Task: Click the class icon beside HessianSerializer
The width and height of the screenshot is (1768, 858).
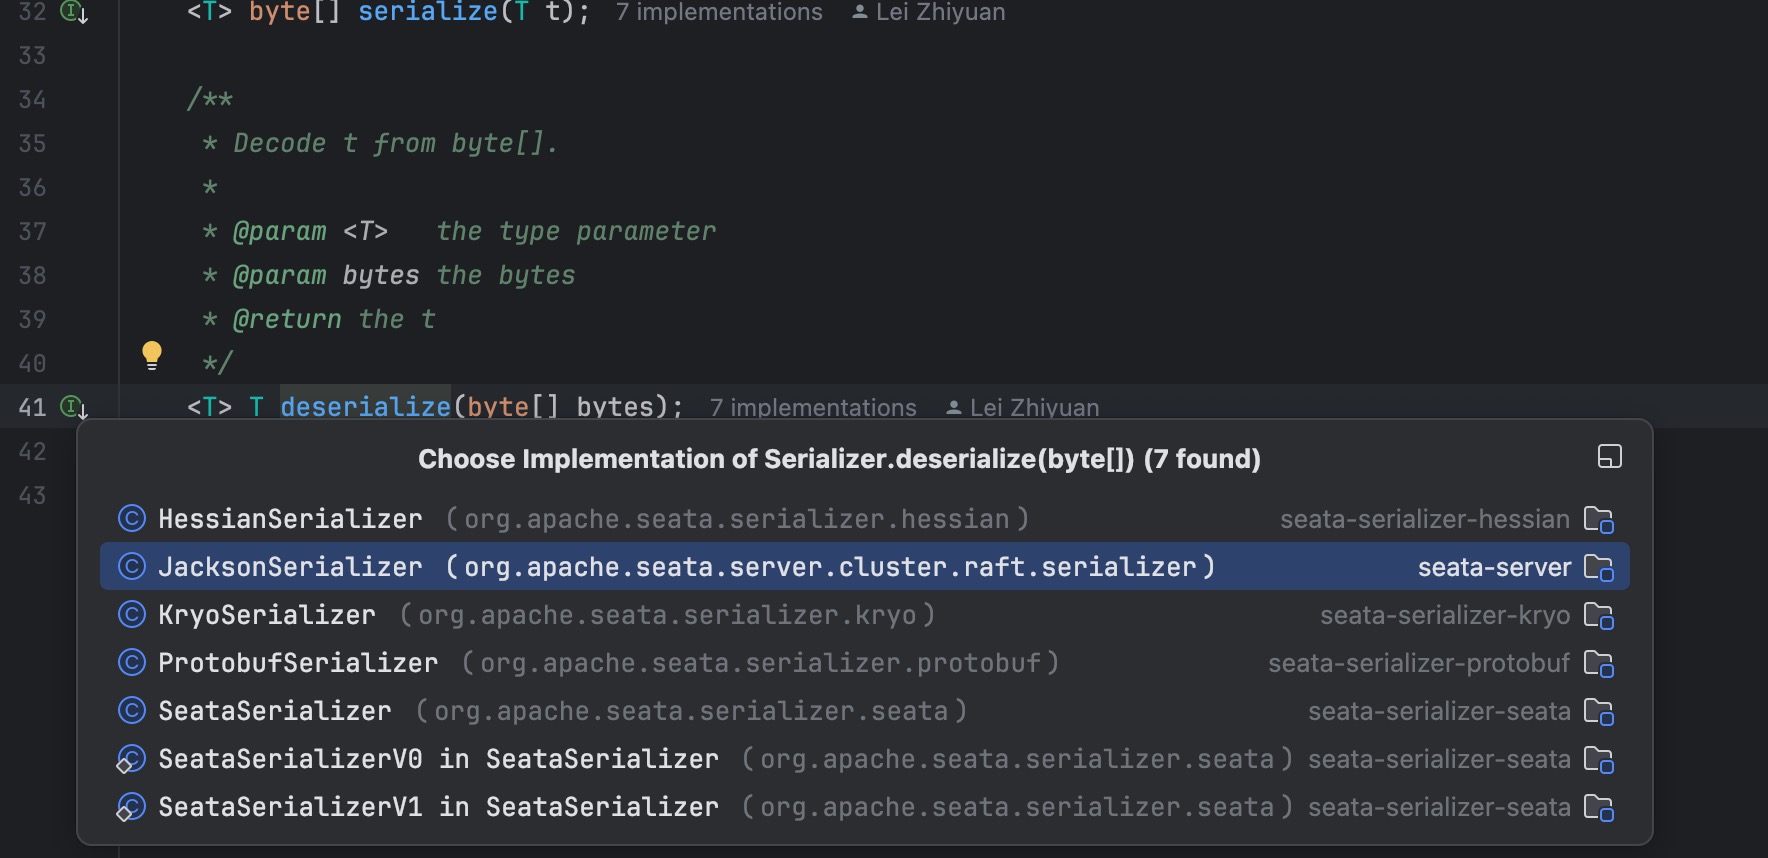Action: click(132, 518)
